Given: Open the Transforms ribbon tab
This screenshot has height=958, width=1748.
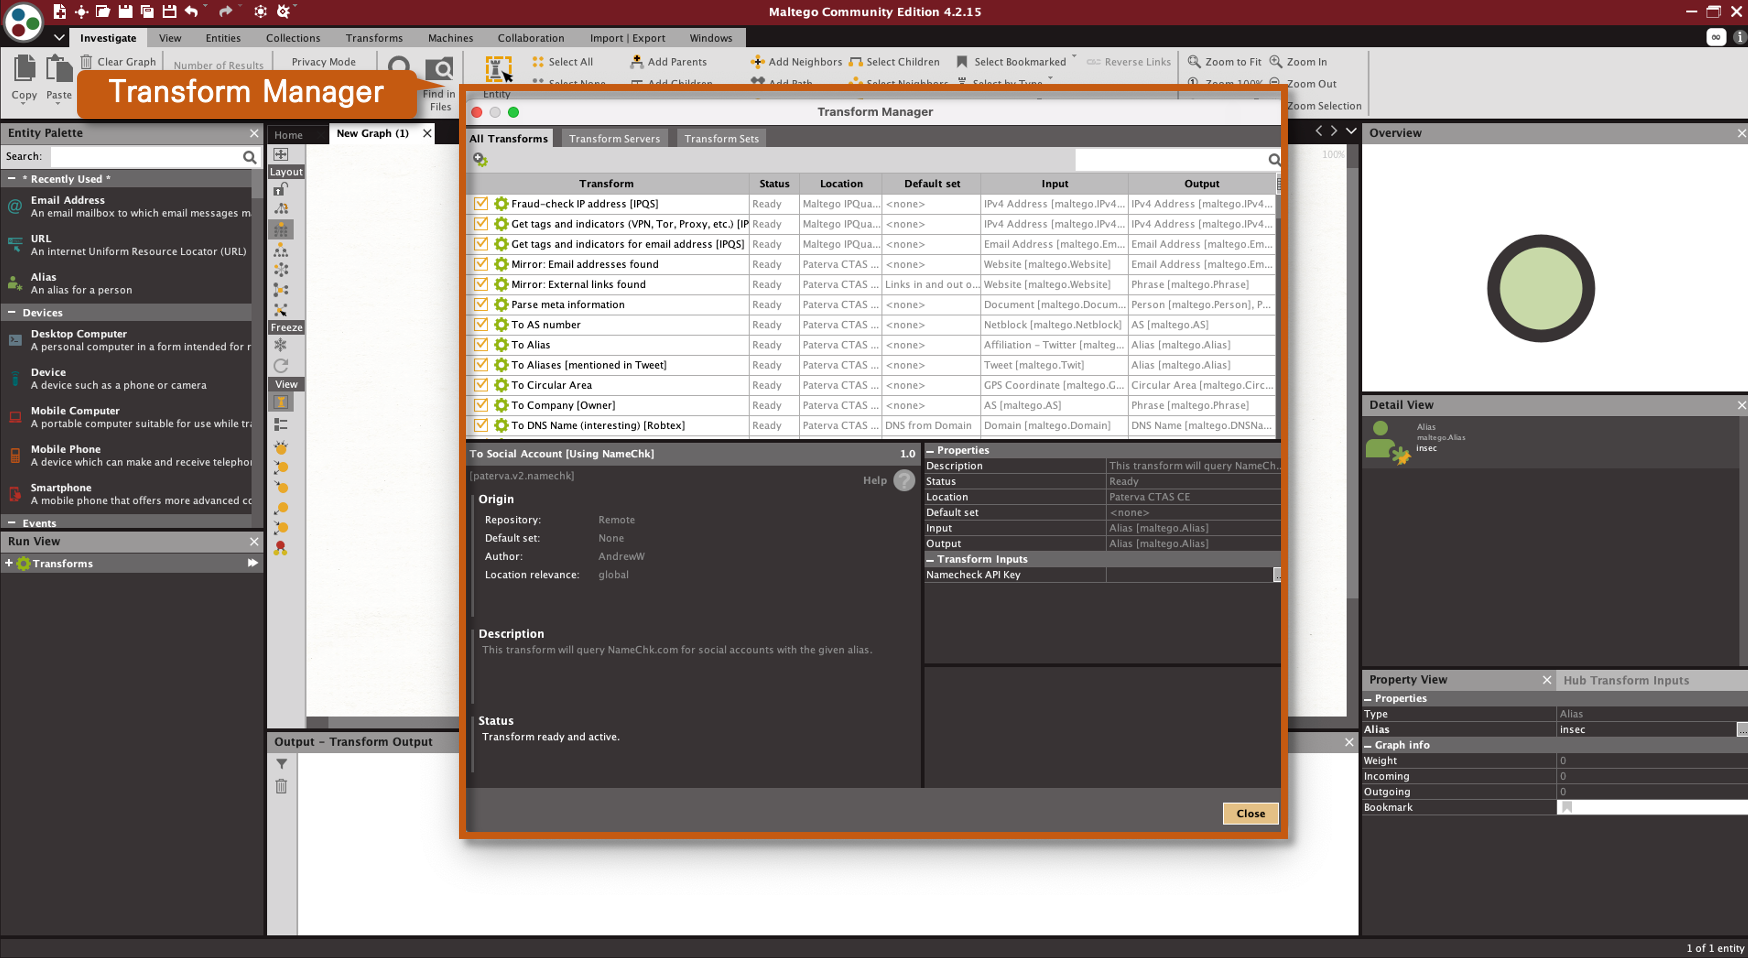Looking at the screenshot, I should 374,38.
